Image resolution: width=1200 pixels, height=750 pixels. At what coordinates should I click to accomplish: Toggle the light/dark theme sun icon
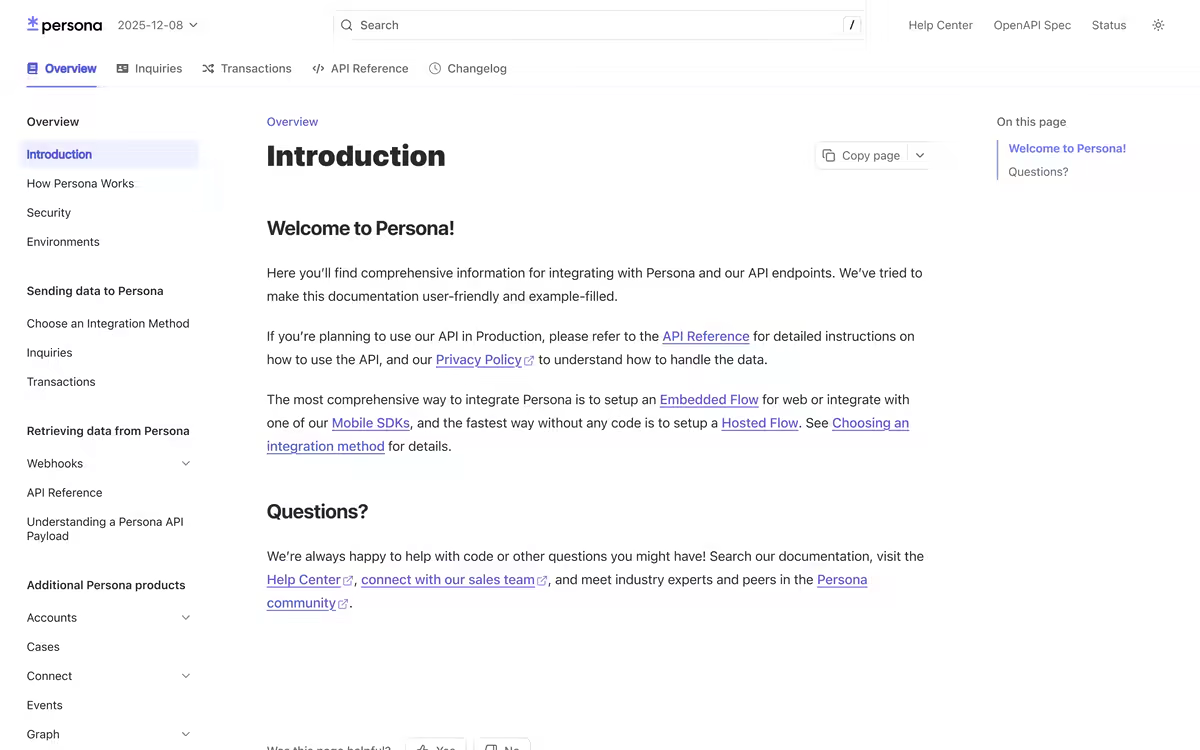[x=1158, y=25]
